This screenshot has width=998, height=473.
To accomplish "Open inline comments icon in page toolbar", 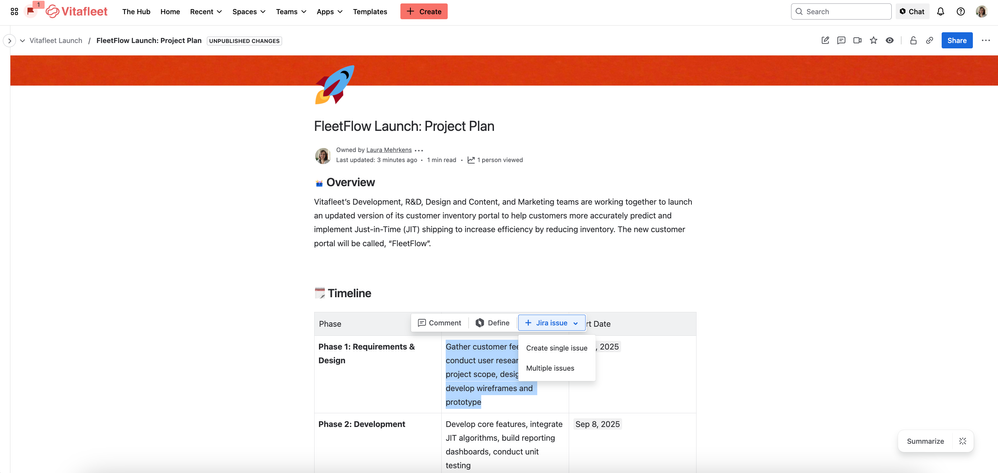I will (841, 40).
